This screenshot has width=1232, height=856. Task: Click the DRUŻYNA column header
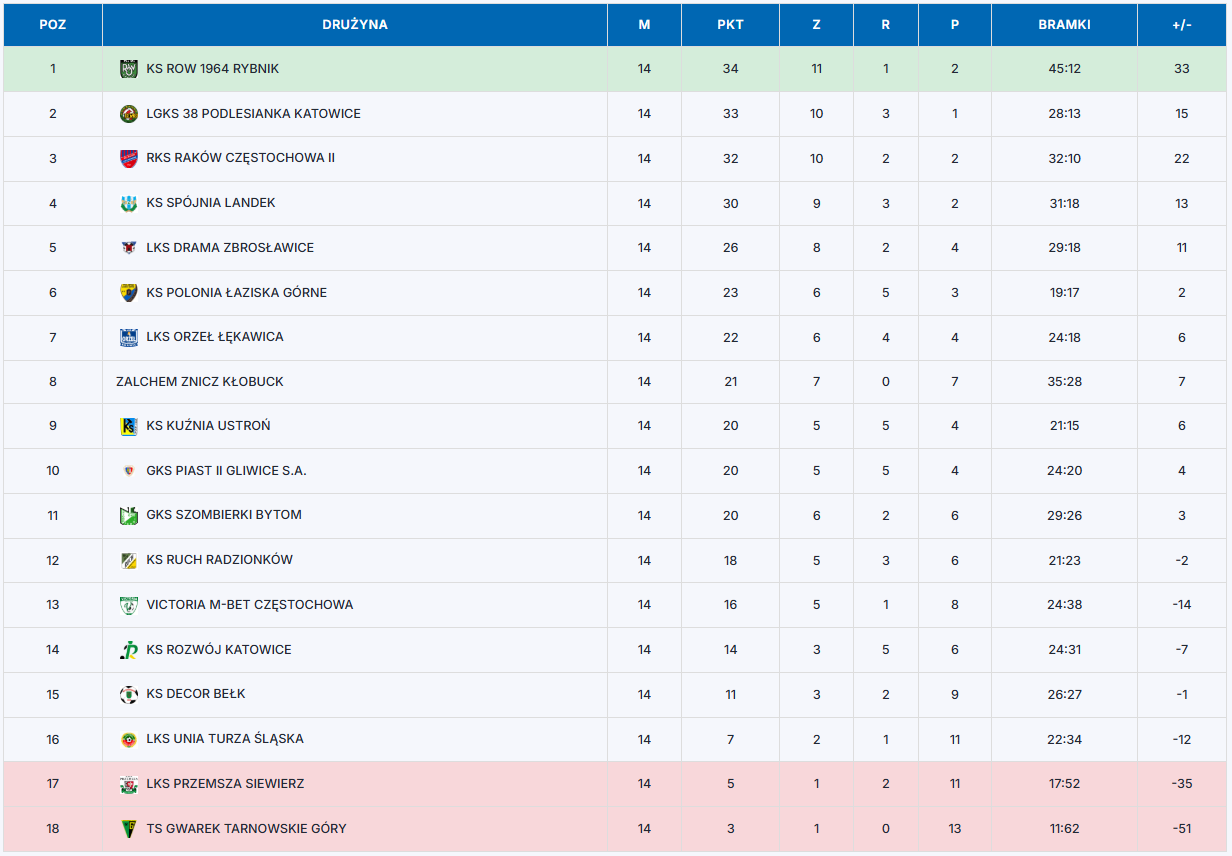click(355, 25)
